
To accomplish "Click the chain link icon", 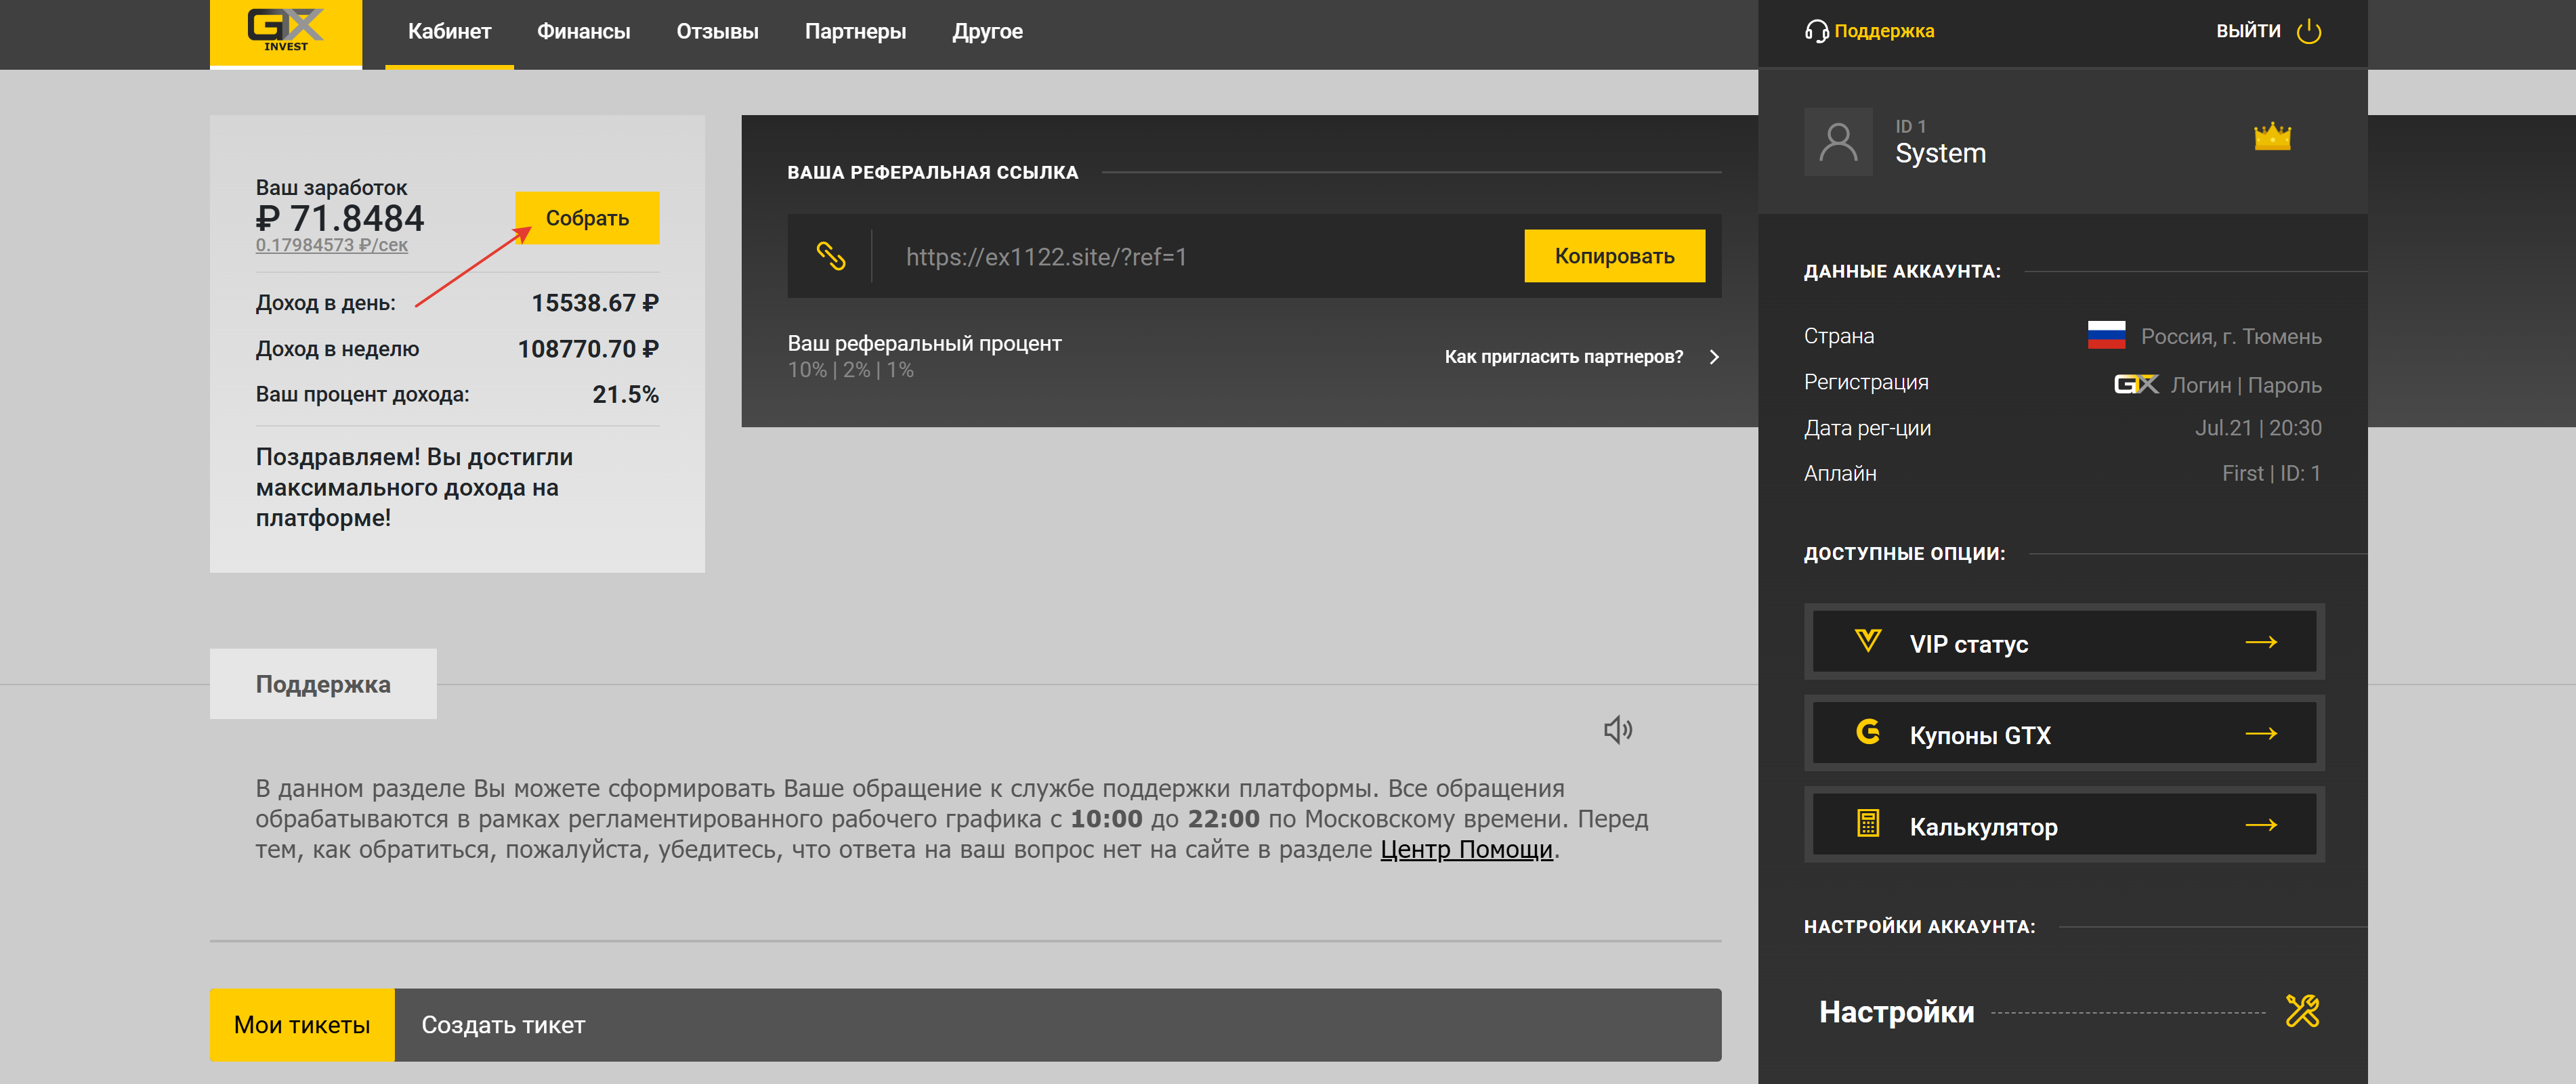I will (830, 256).
